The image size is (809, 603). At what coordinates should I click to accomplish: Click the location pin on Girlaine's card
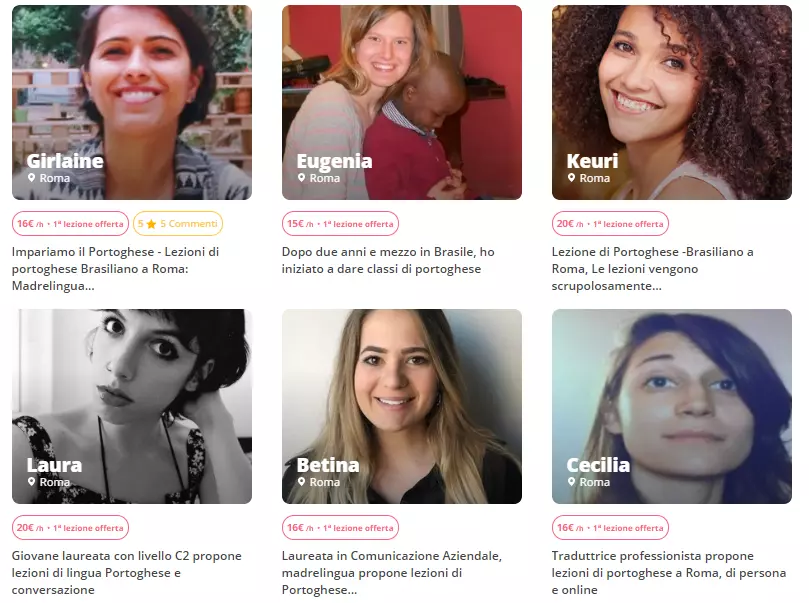32,178
